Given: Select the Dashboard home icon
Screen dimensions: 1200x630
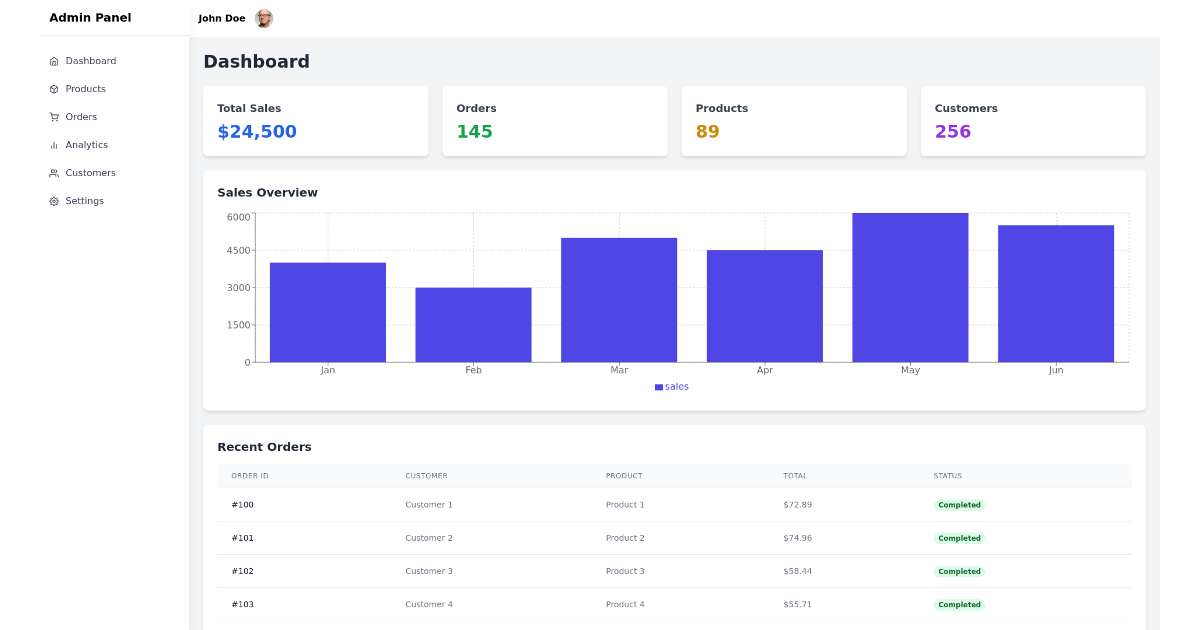Looking at the screenshot, I should click(53, 60).
